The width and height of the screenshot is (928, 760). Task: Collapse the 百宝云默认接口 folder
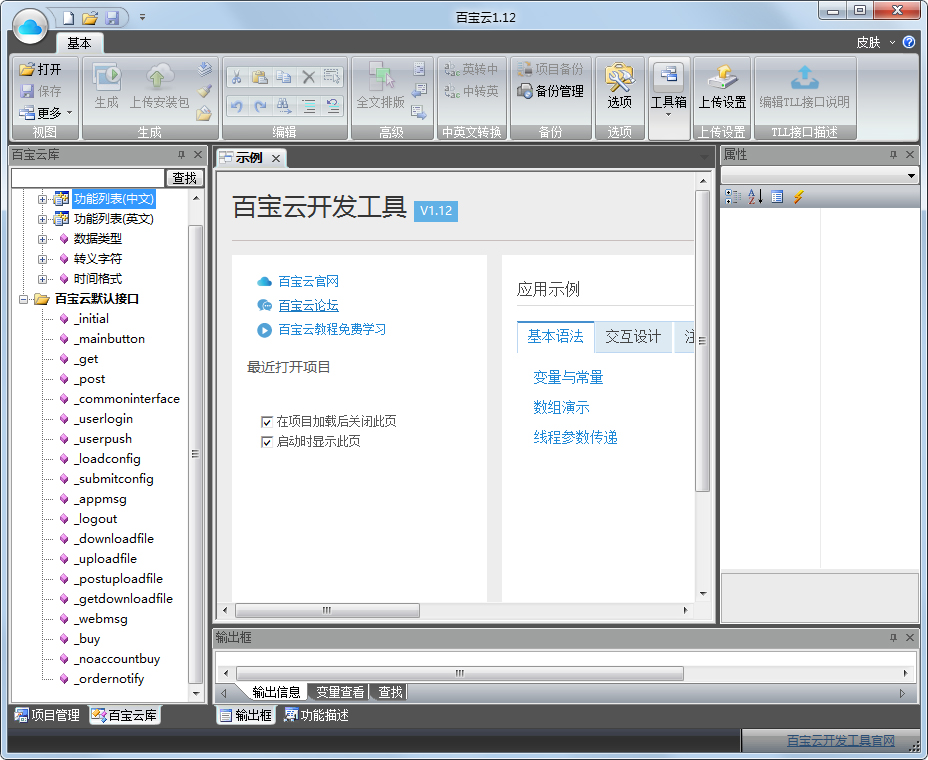pos(23,299)
